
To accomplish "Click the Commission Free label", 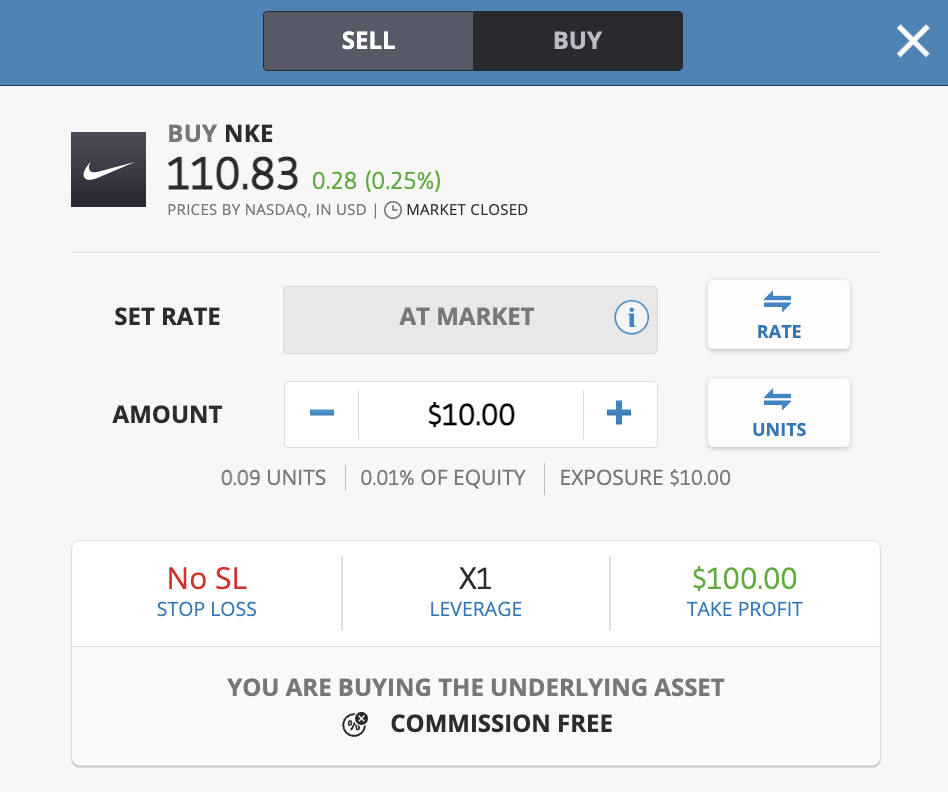I will [x=501, y=724].
